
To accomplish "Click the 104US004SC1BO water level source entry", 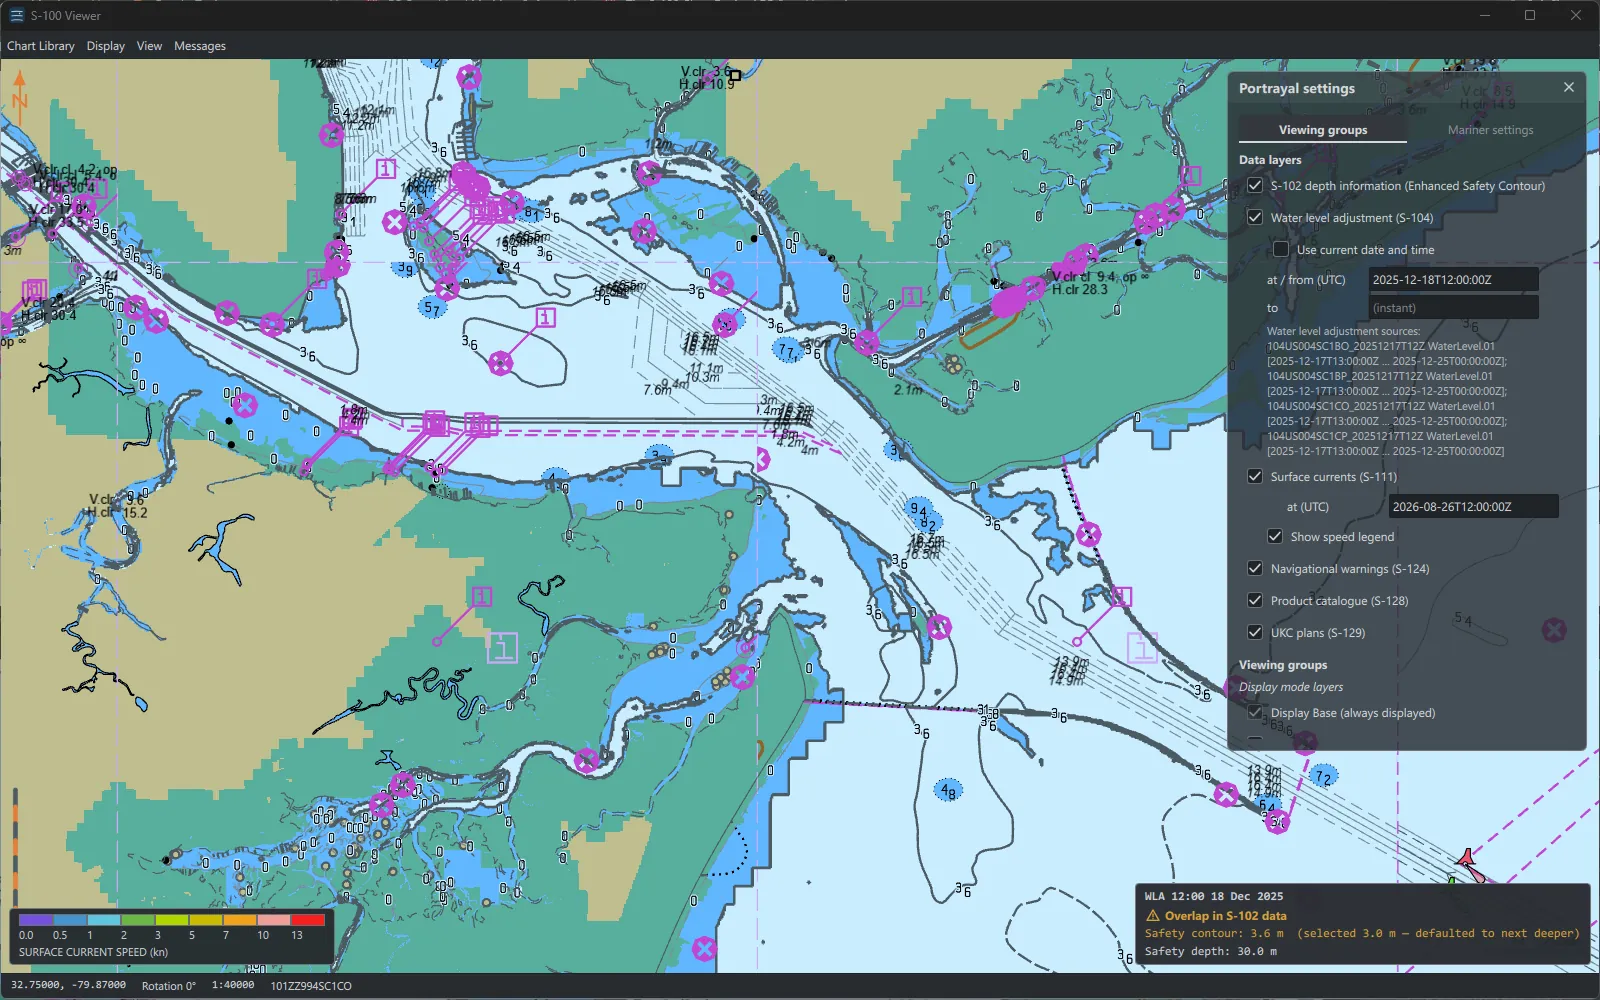I will 1381,346.
